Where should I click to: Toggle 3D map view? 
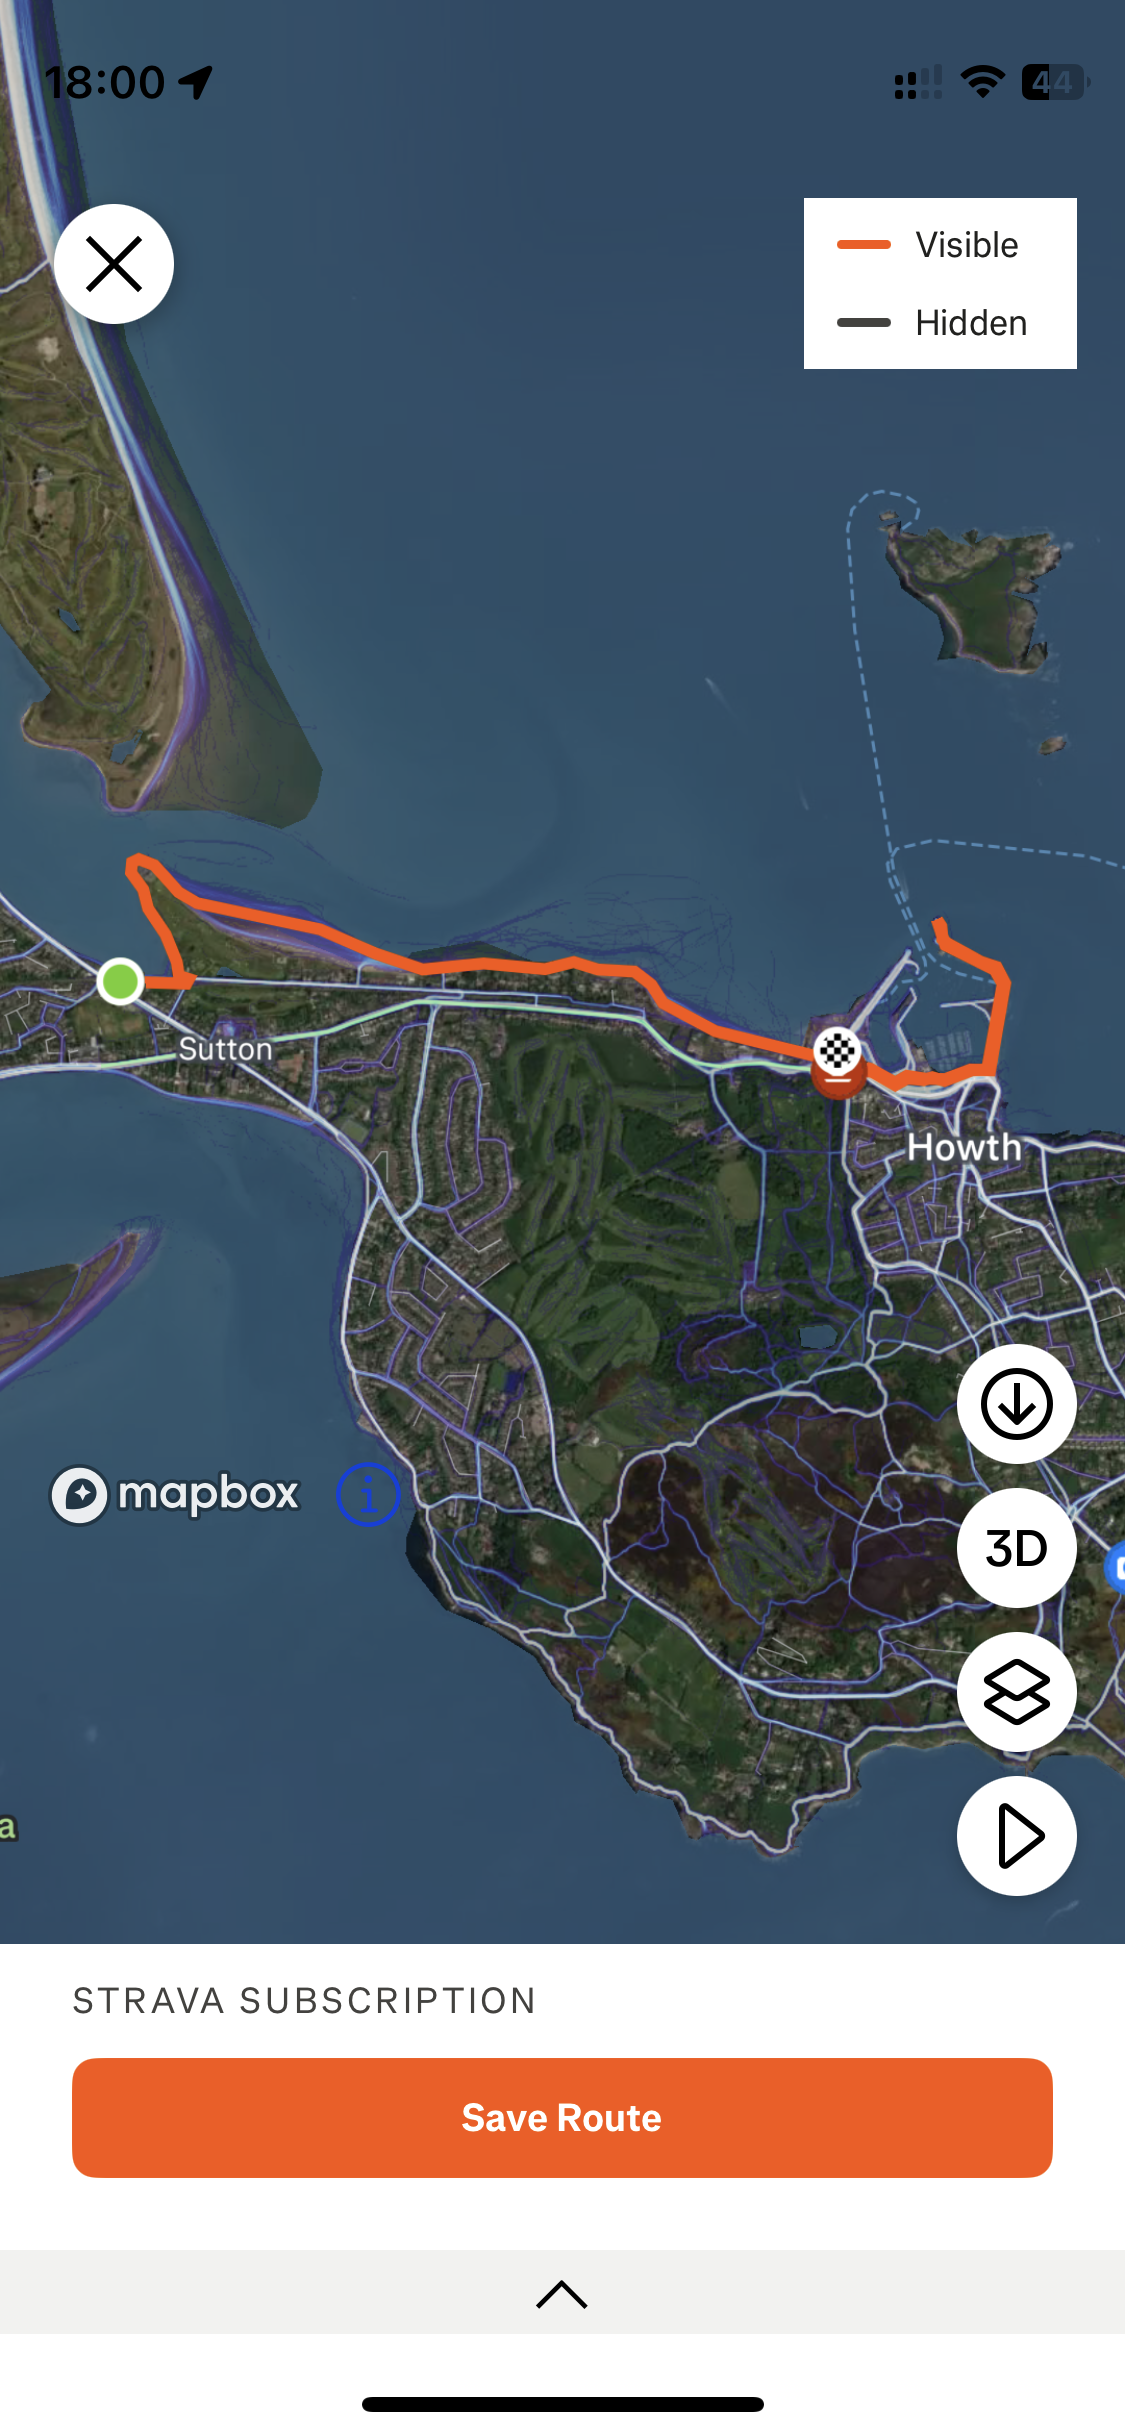[x=1017, y=1548]
